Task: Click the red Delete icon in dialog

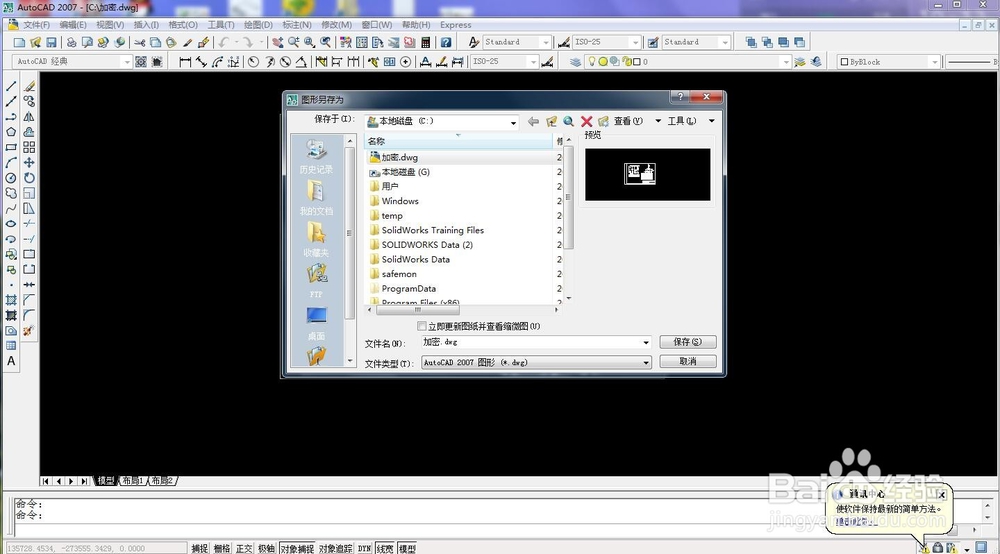Action: (587, 121)
